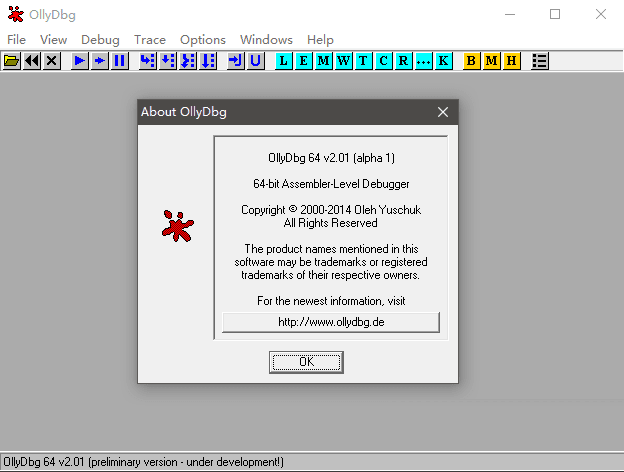Open the Windows menu
Image resolution: width=624 pixels, height=472 pixels.
click(x=266, y=40)
